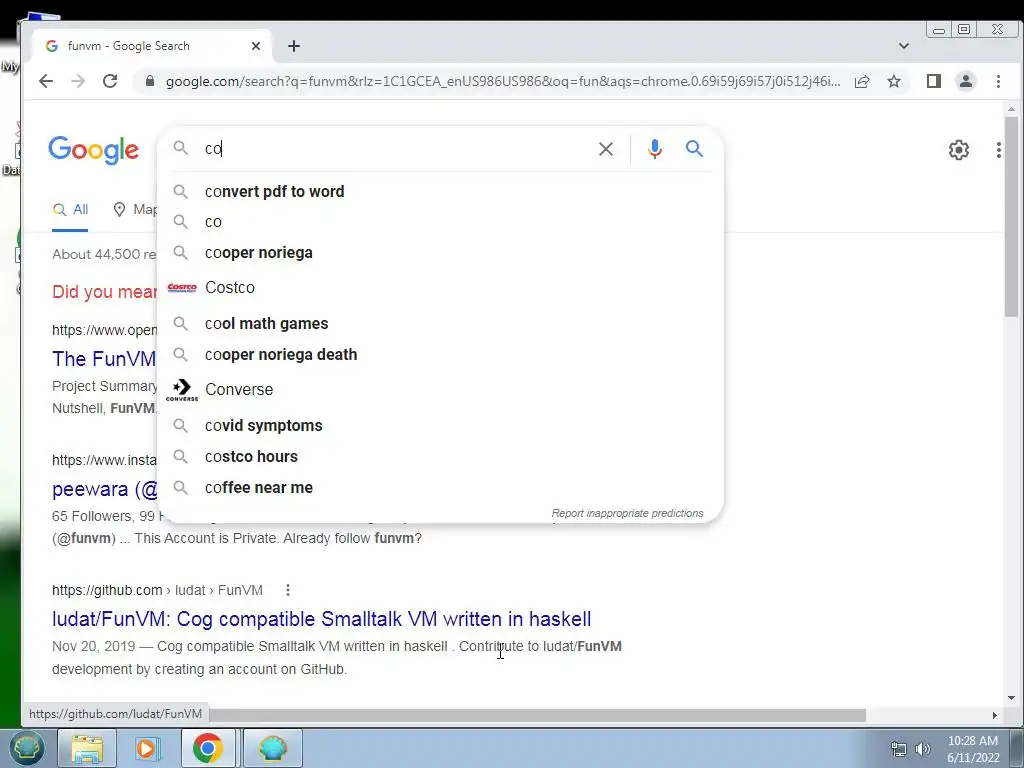Open Windows Start orb
The width and height of the screenshot is (1024, 768).
(x=27, y=748)
